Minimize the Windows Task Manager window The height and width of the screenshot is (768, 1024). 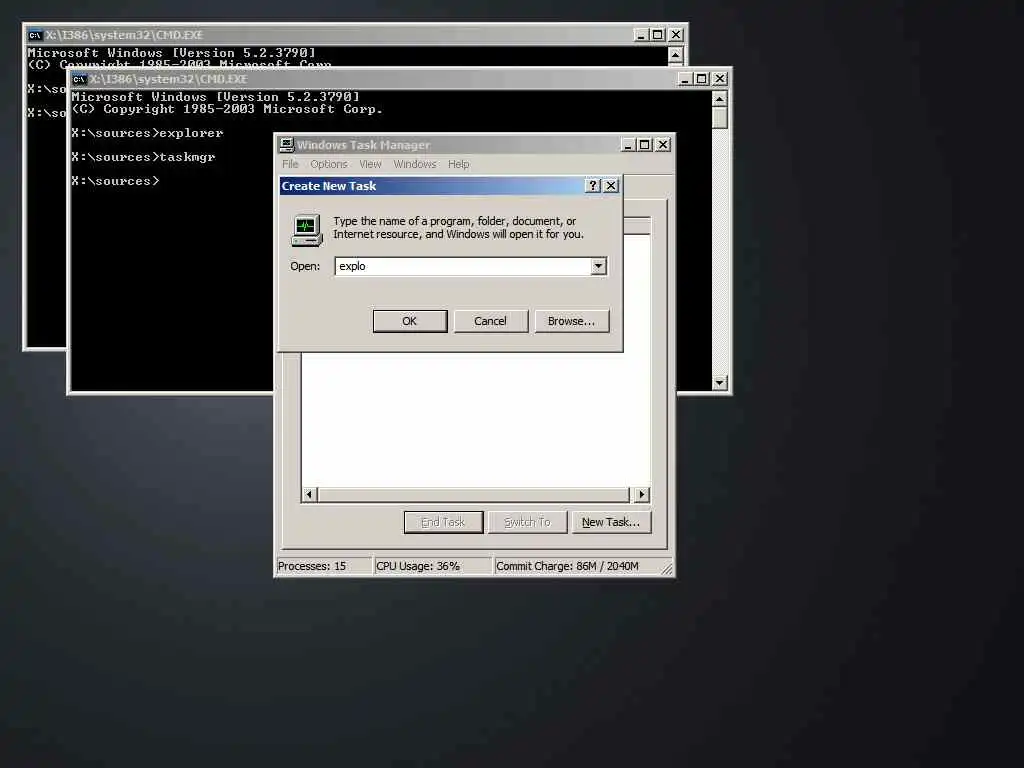point(628,144)
